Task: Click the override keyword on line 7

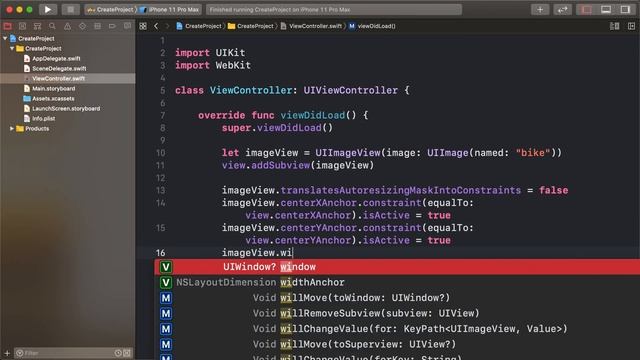Action: pos(222,116)
